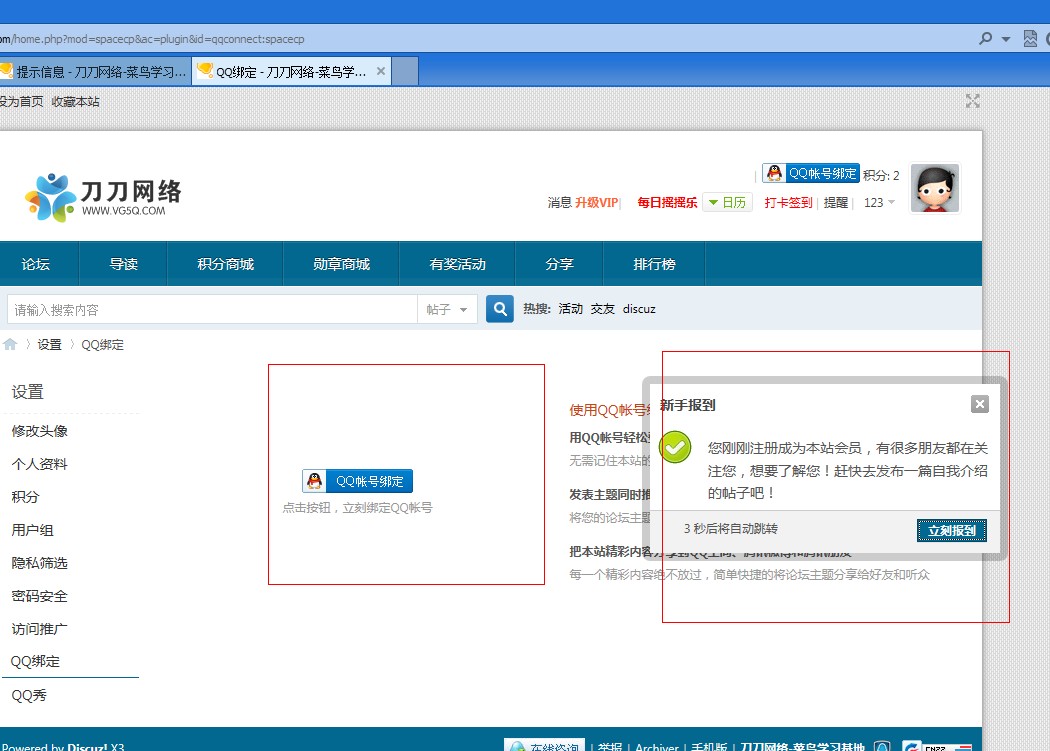The width and height of the screenshot is (1050, 751).
Task: Click the 设为首页 link
Action: [x=21, y=101]
